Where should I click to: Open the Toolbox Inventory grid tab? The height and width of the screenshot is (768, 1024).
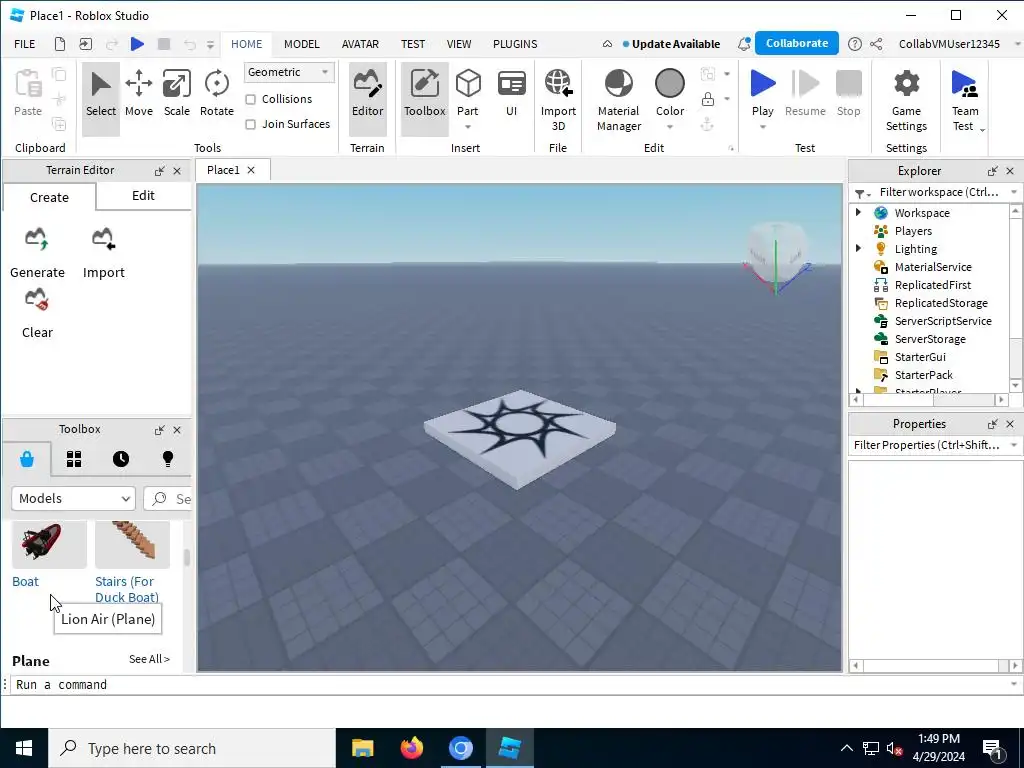click(x=74, y=459)
